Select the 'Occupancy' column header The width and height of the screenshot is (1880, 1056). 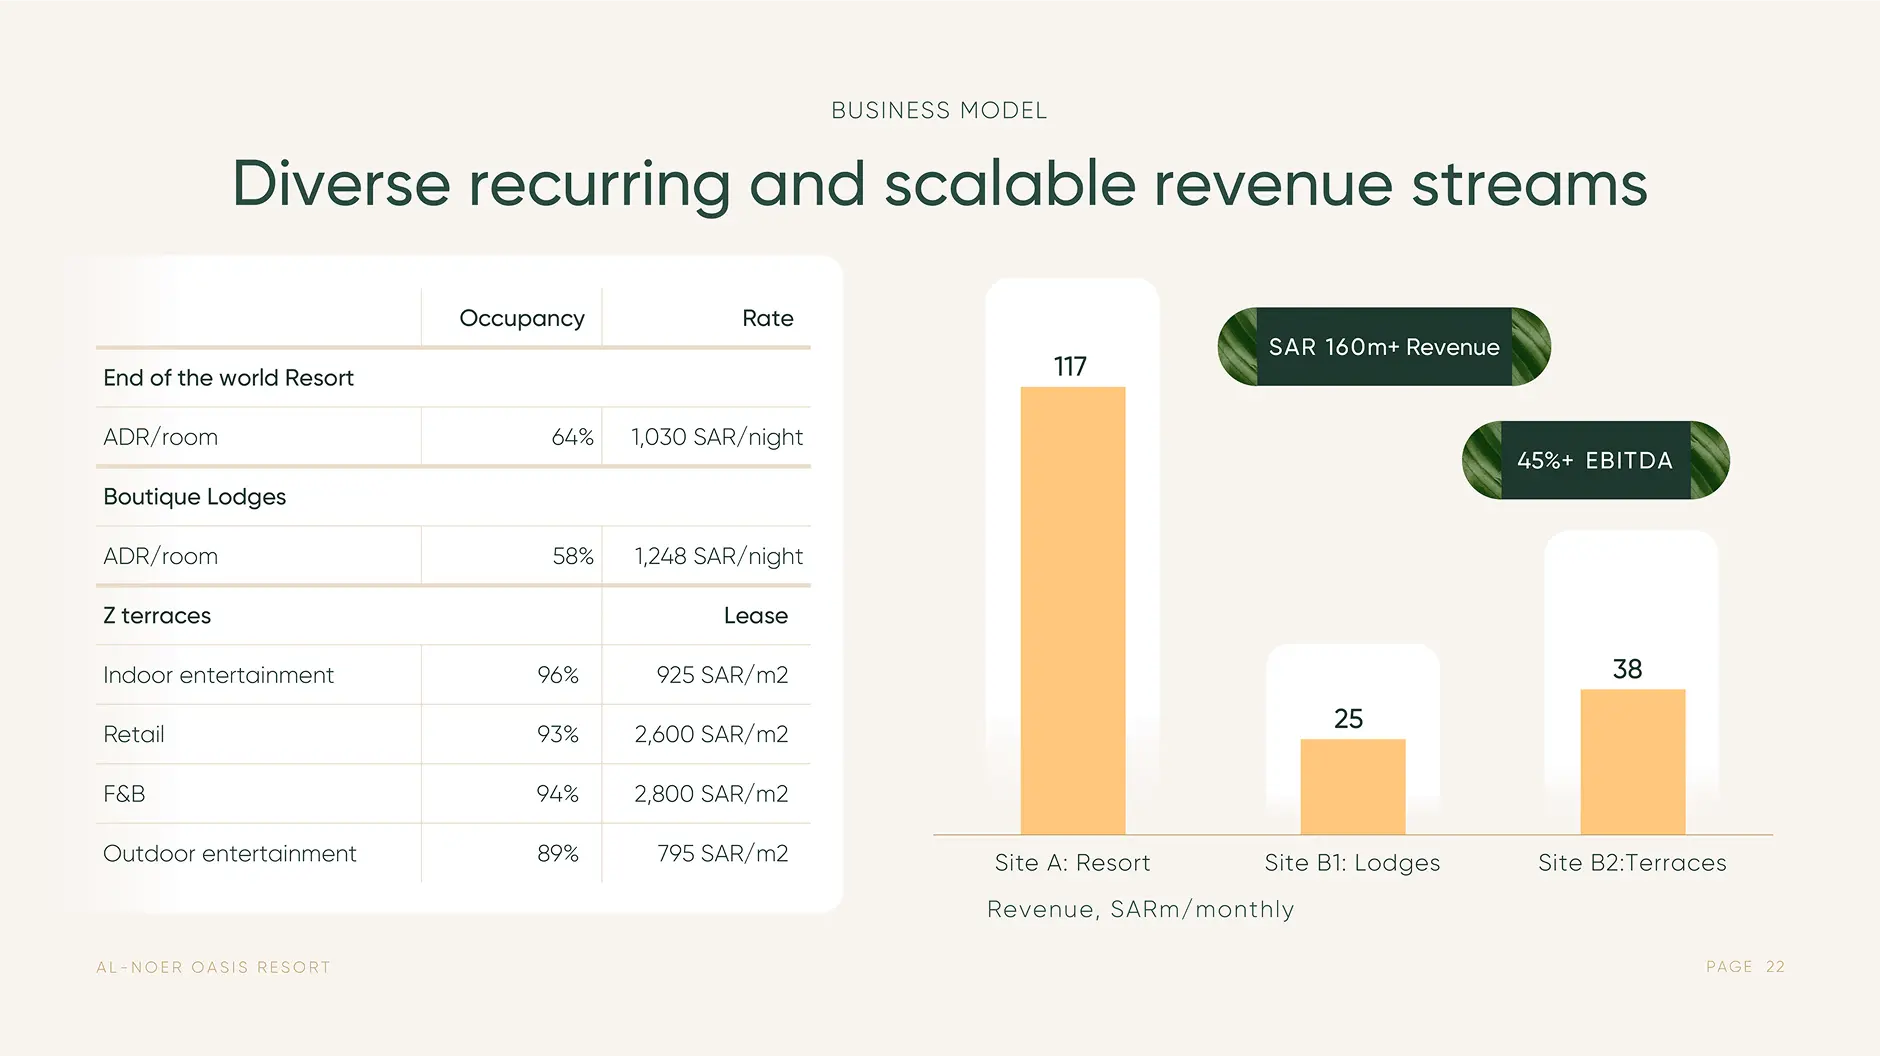521,318
